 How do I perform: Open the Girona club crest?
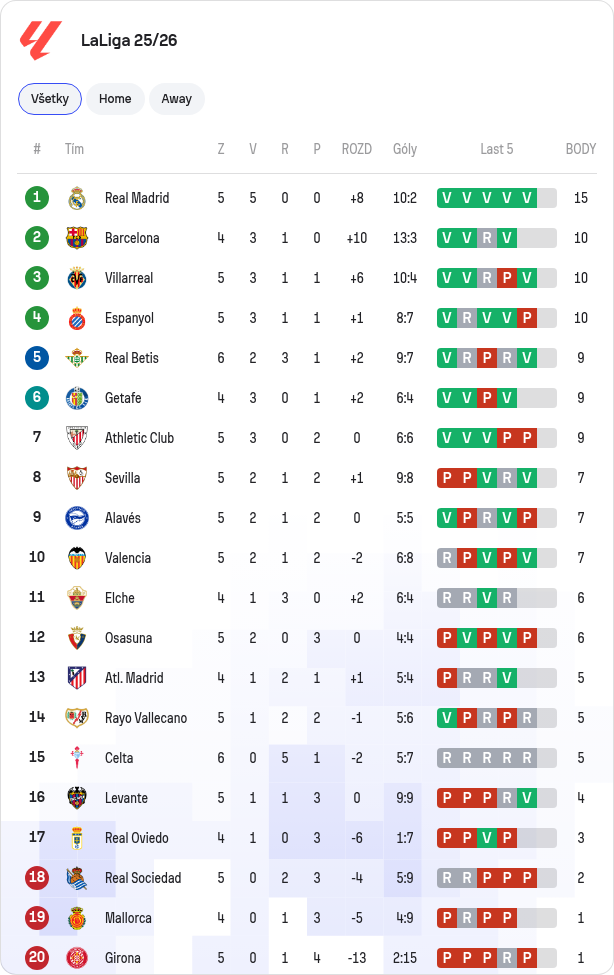pos(77,958)
